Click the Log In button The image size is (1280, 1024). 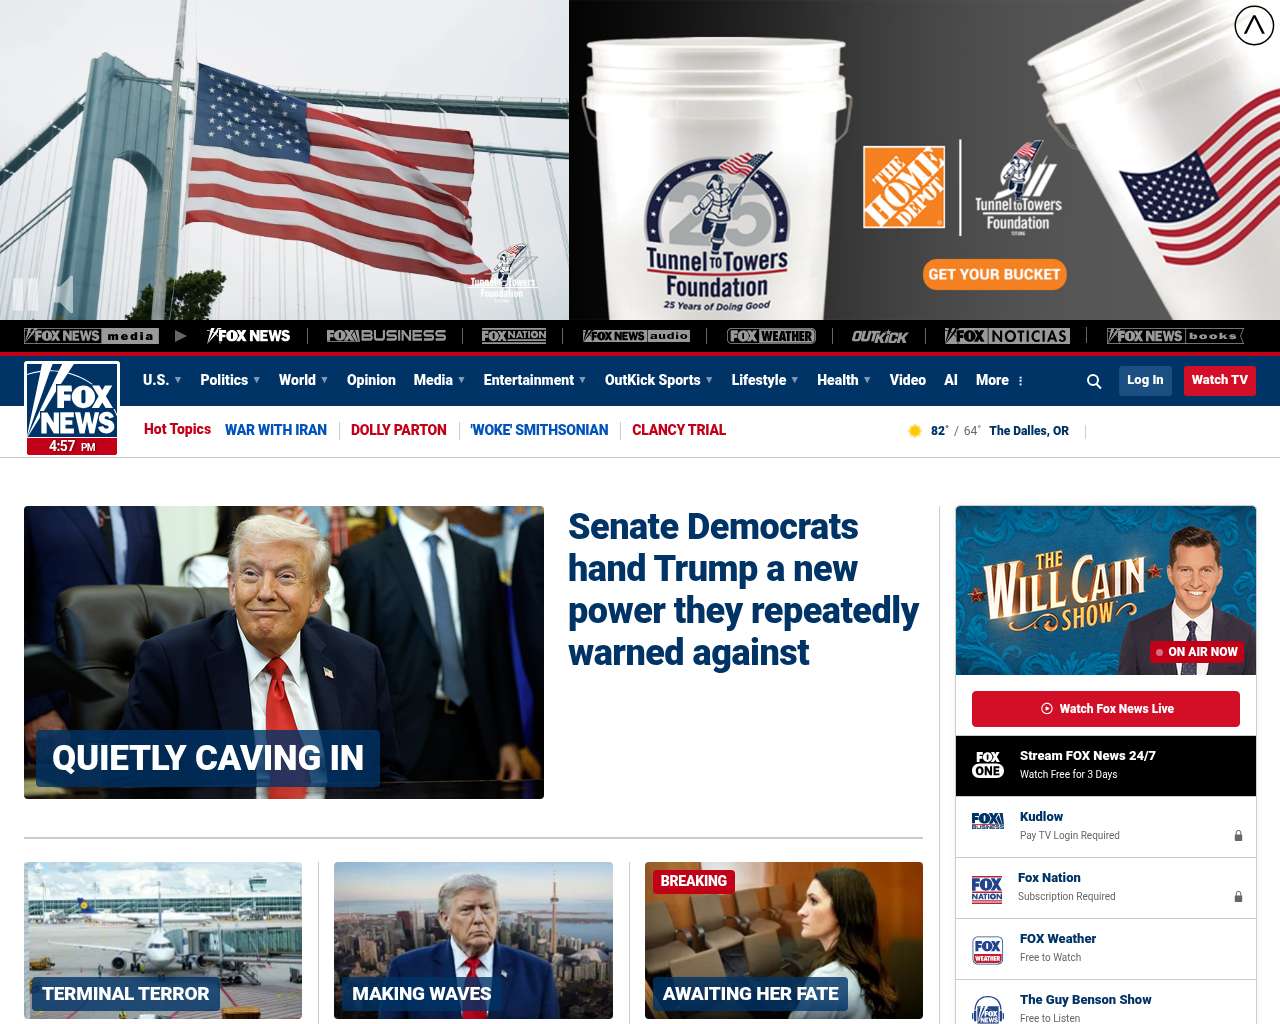coord(1145,380)
